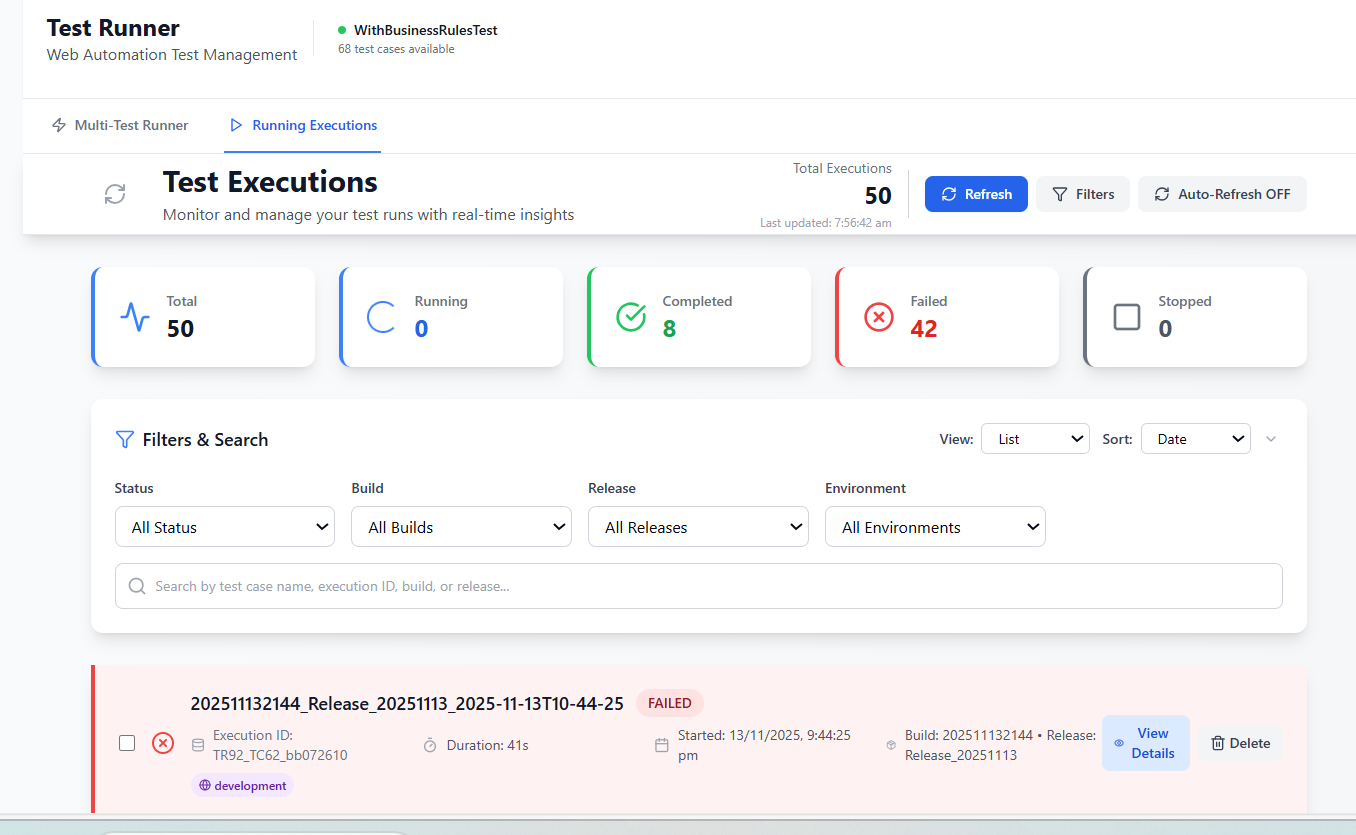The width and height of the screenshot is (1356, 835).
Task: Select the Running Executions tab
Action: [303, 125]
